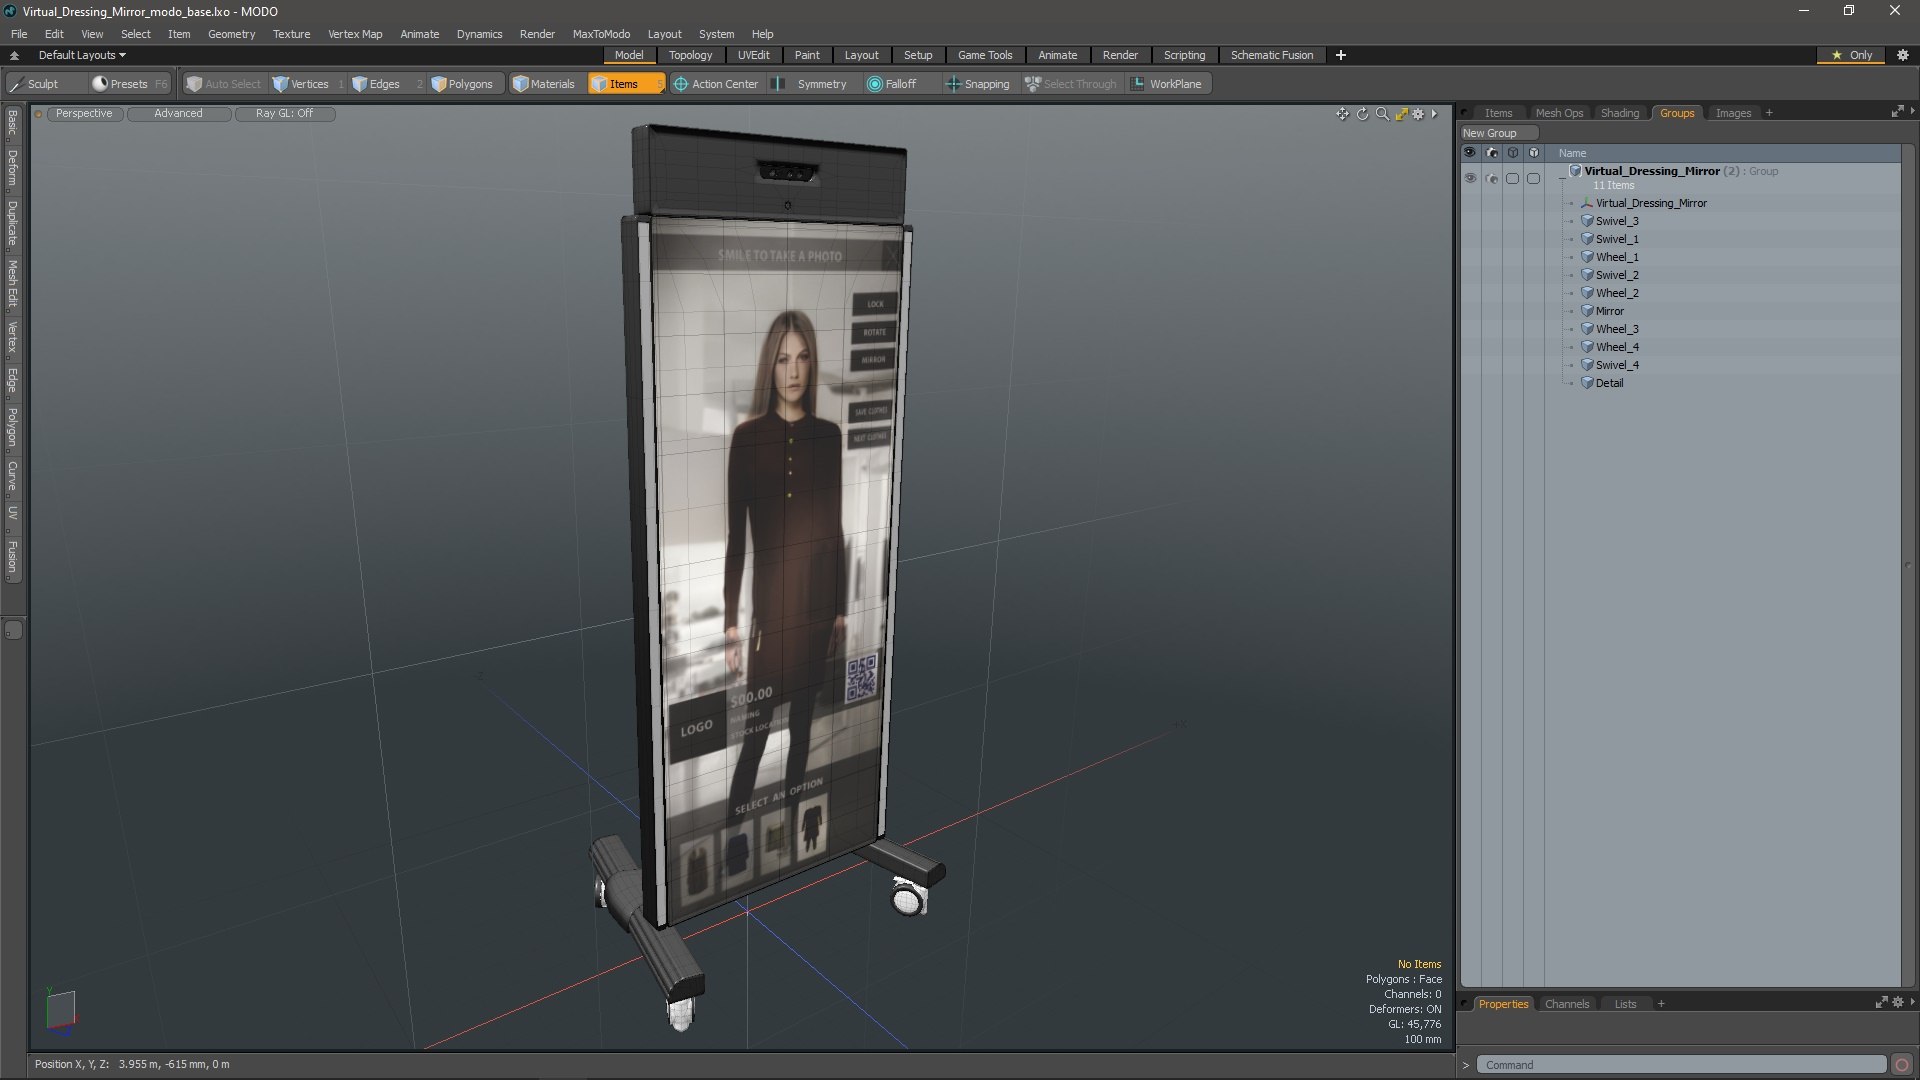
Task: Click the viewport axis gizmo cube
Action: coord(61,1009)
